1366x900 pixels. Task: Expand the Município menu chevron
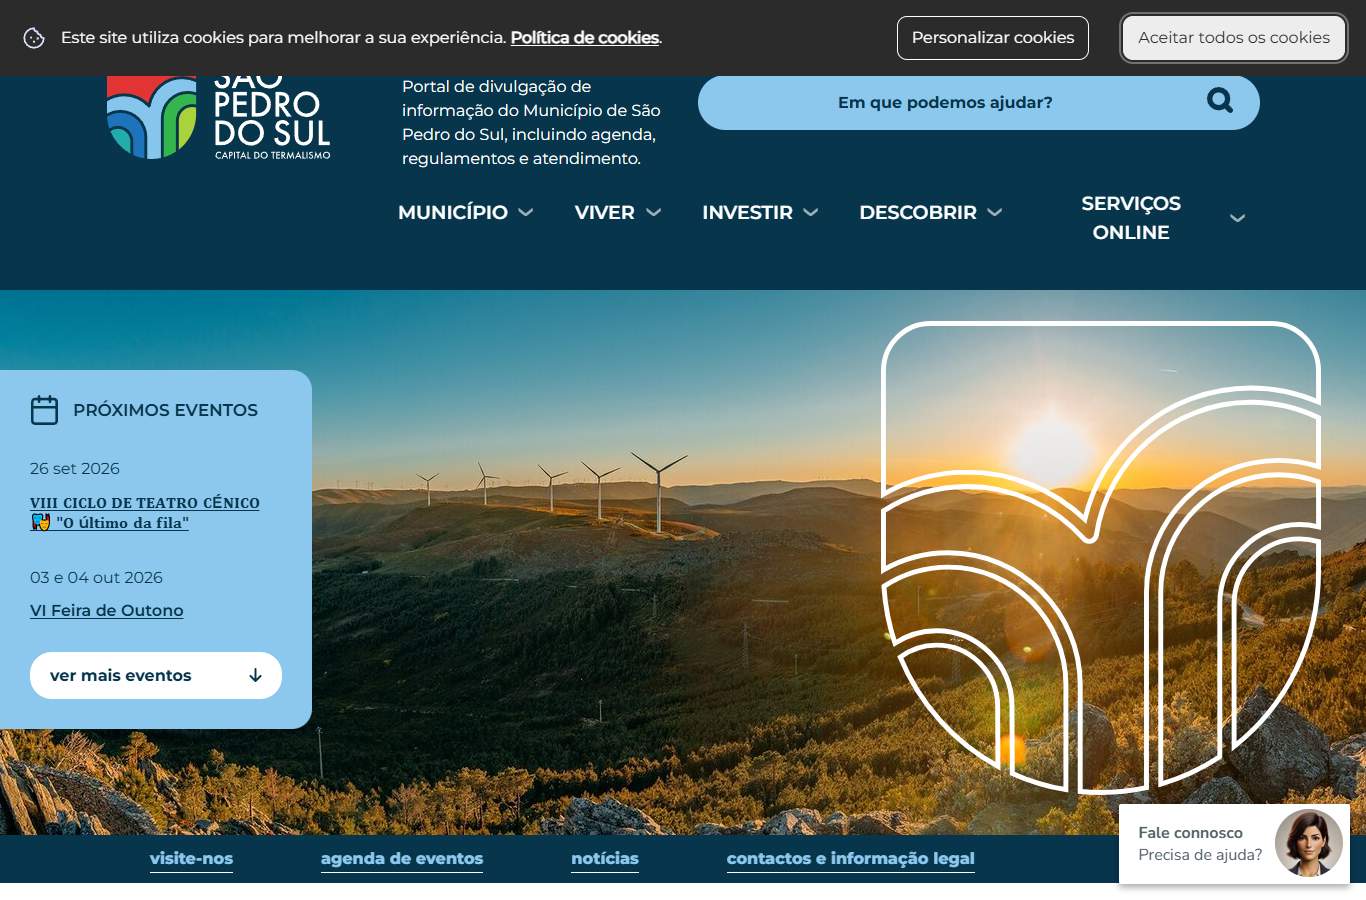pos(525,212)
